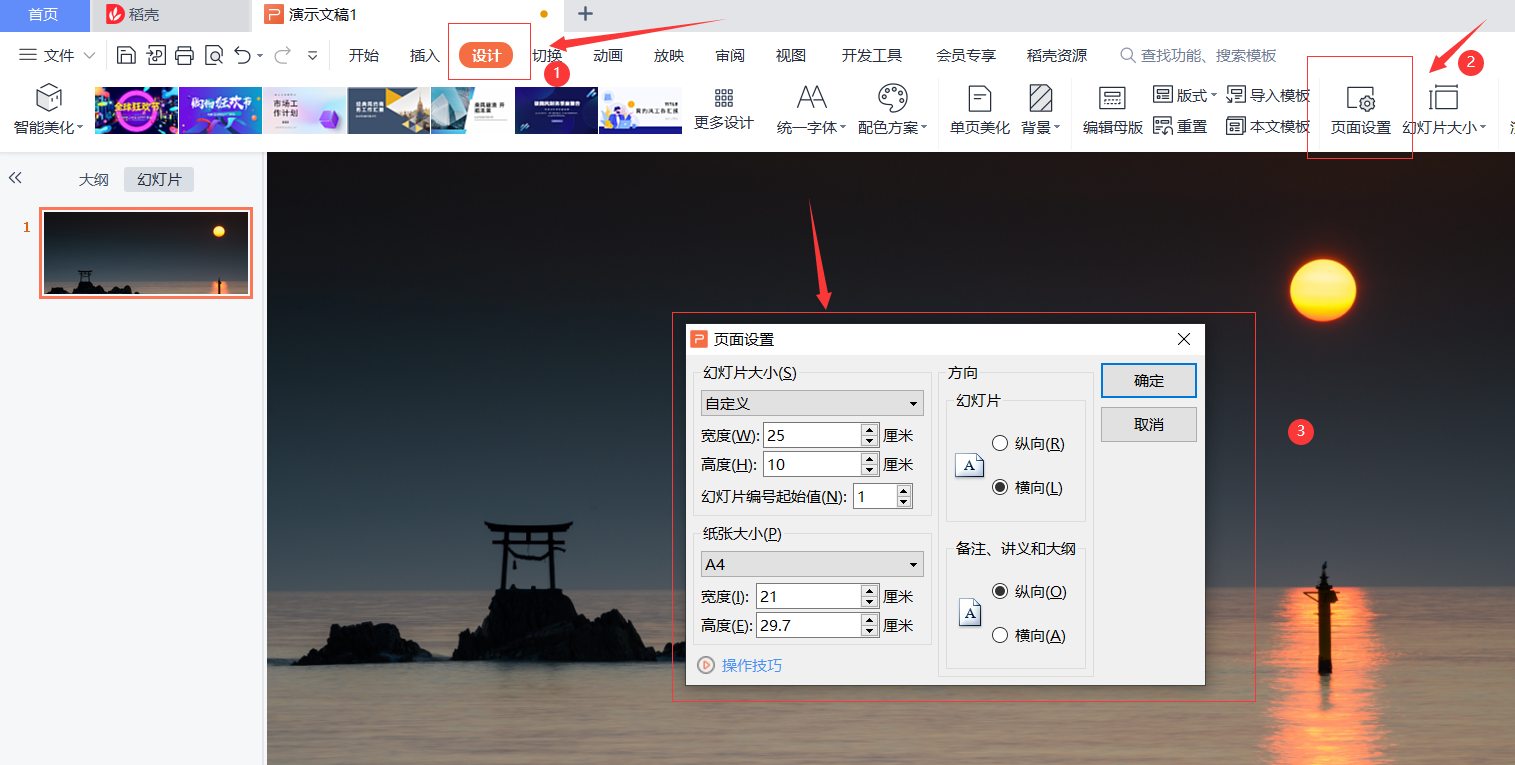
Task: Go to the 首页 home tab
Action: pos(43,14)
